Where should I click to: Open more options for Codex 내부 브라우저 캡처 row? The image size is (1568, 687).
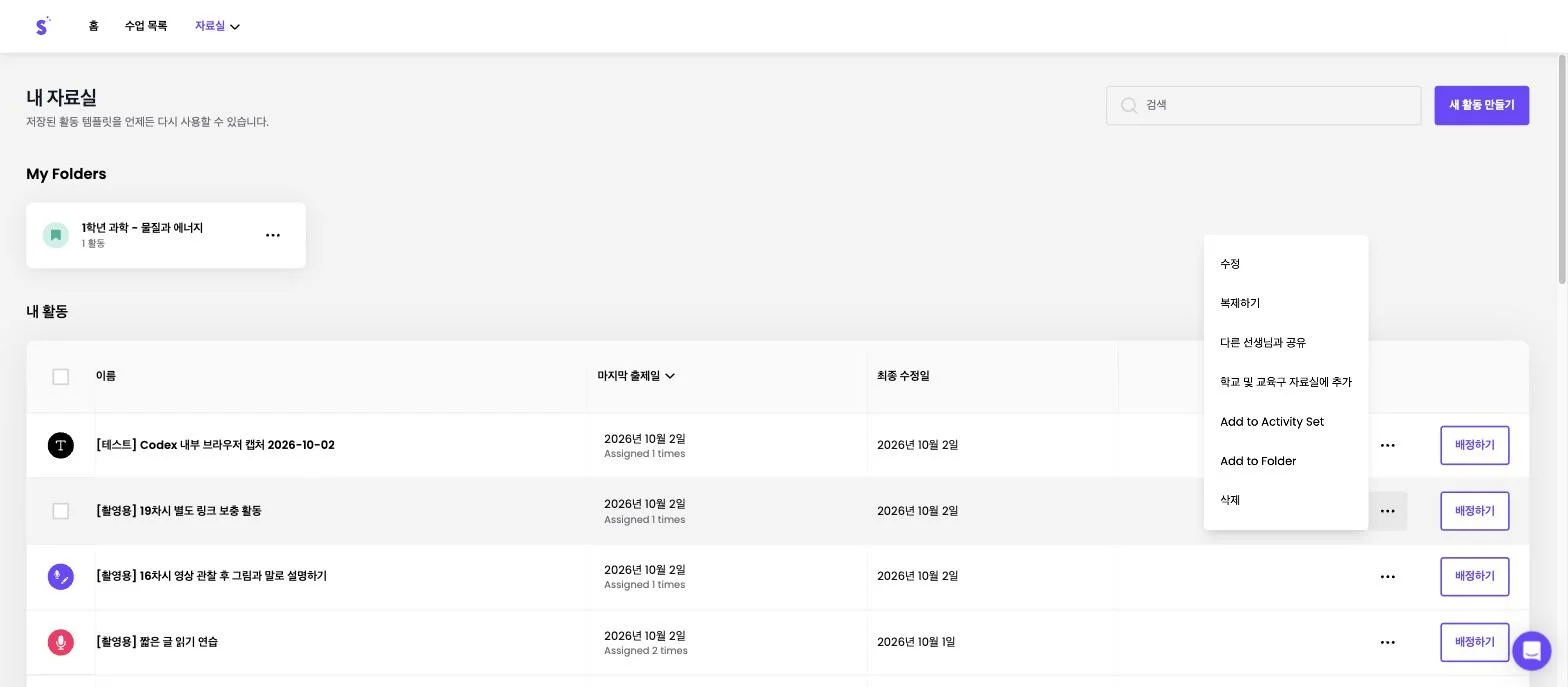click(1387, 445)
